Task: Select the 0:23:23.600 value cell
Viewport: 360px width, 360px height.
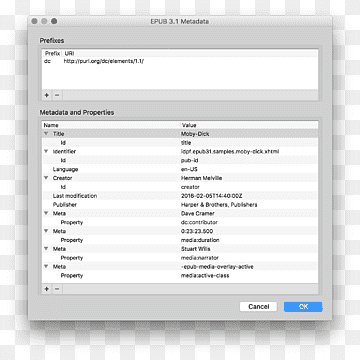Action: click(x=197, y=231)
